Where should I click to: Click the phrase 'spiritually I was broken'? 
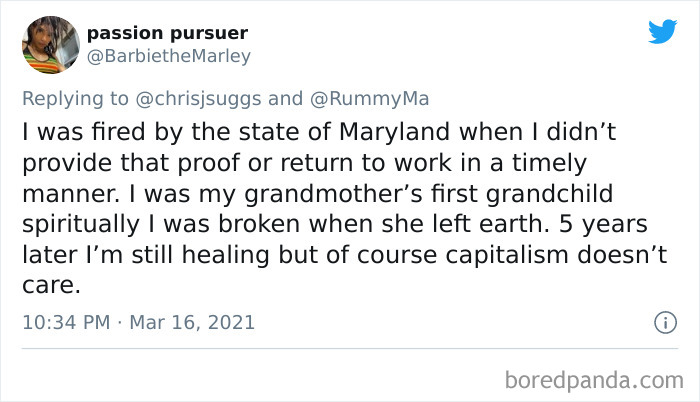point(161,225)
